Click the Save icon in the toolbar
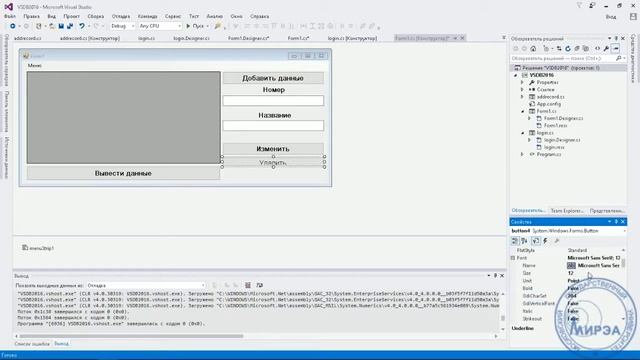640x360 pixels. click(x=61, y=26)
